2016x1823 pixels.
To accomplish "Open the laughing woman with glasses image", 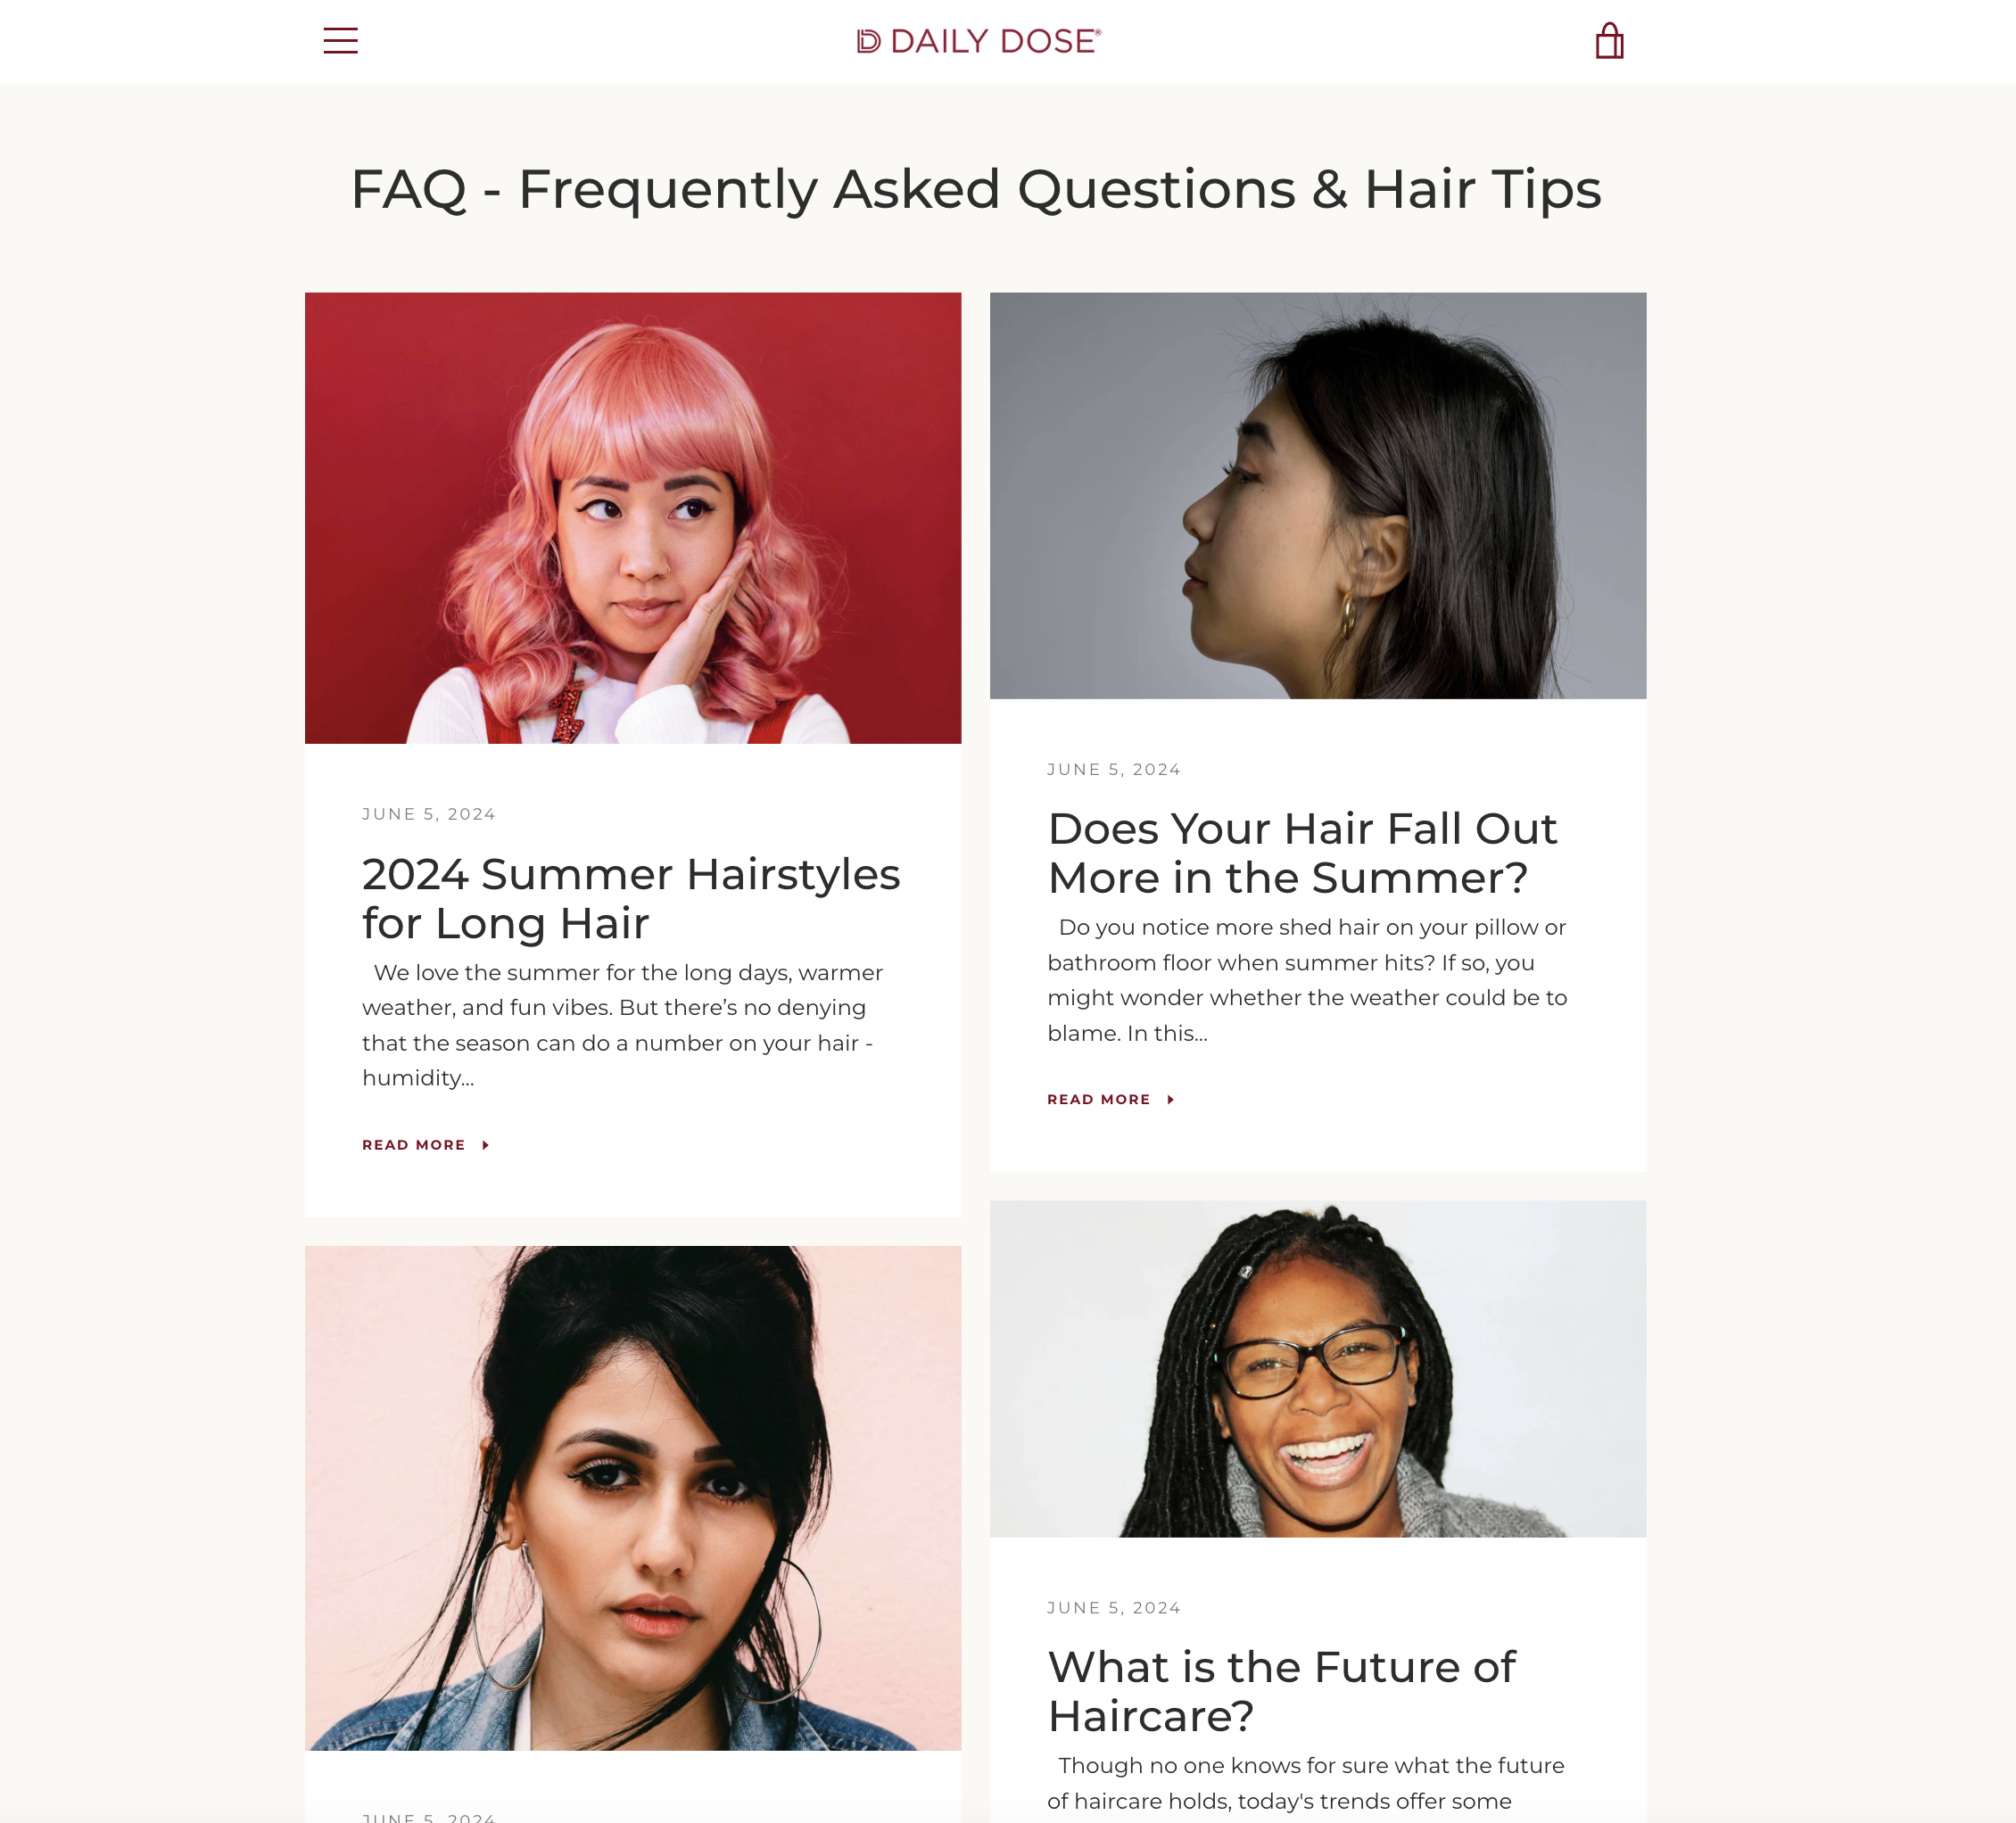I will pyautogui.click(x=1318, y=1369).
